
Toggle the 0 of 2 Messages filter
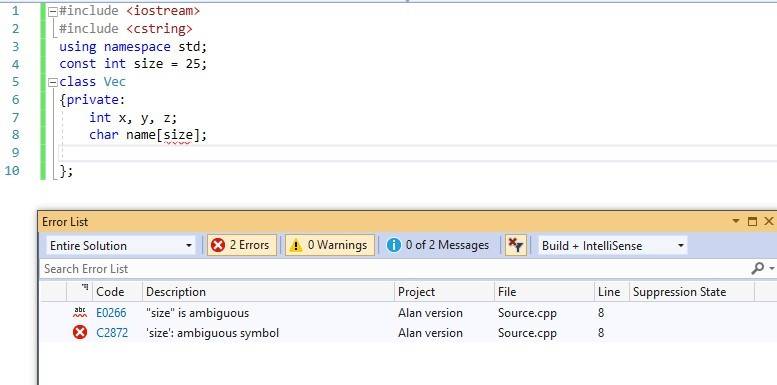[x=438, y=245]
